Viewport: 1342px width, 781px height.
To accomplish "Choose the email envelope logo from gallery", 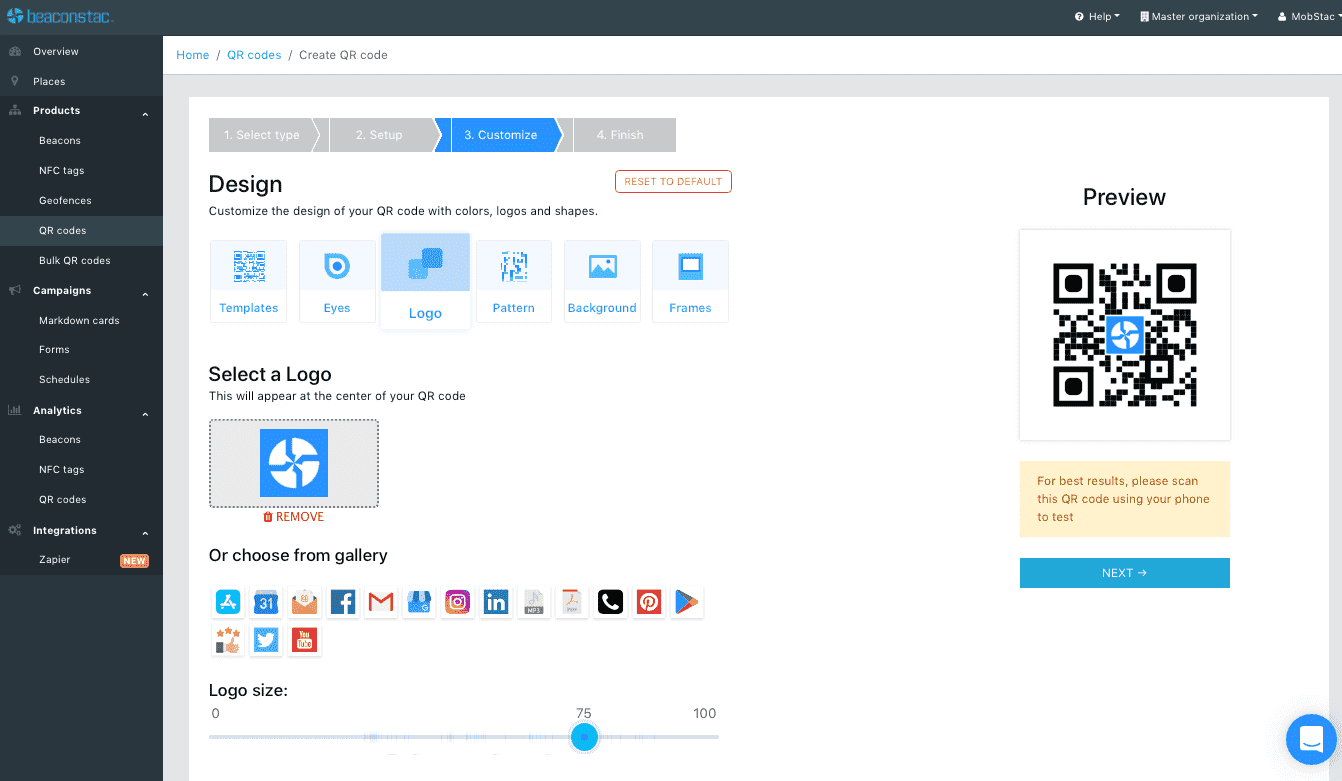I will (x=304, y=602).
